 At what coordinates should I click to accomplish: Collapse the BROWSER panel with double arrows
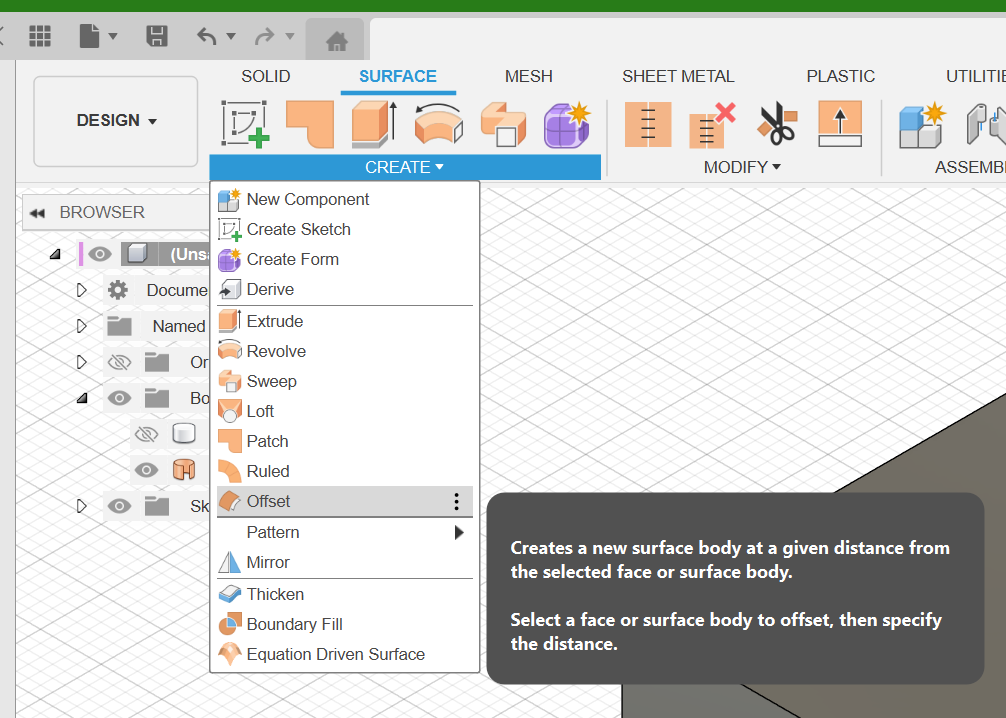point(37,213)
